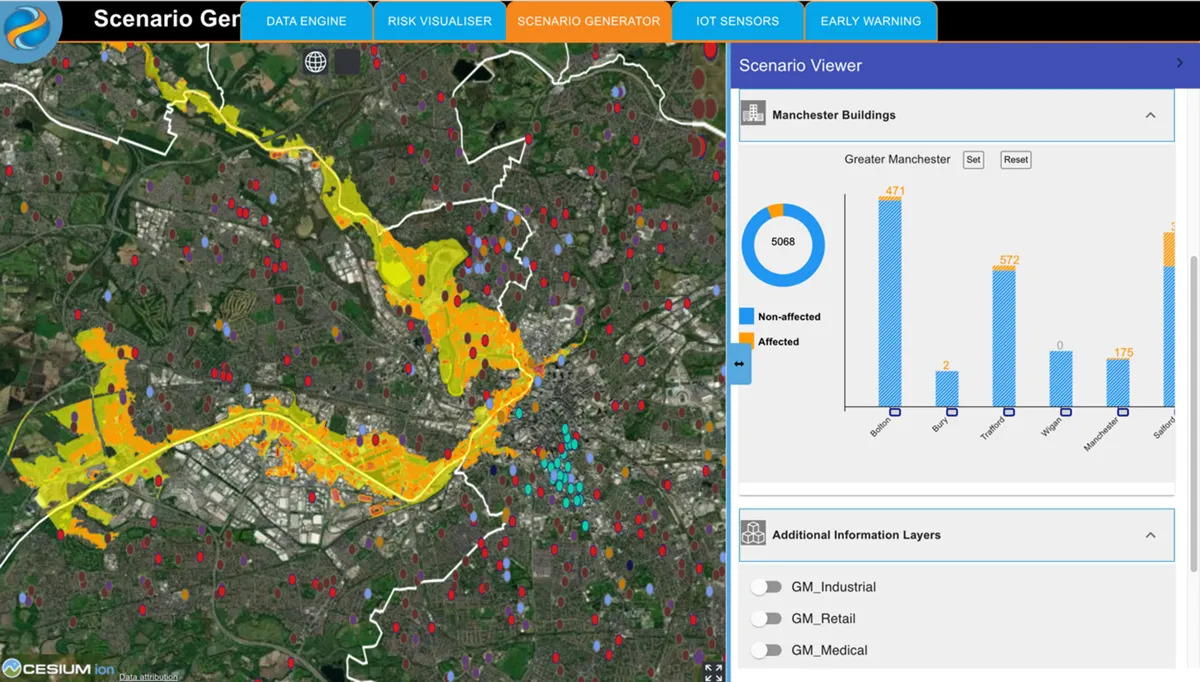
Task: Turn on the GM_Retail layer
Action: click(x=767, y=619)
